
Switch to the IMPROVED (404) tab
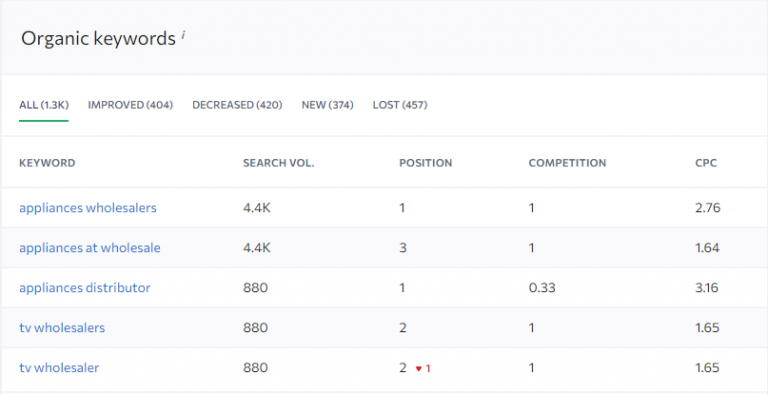pyautogui.click(x=130, y=105)
